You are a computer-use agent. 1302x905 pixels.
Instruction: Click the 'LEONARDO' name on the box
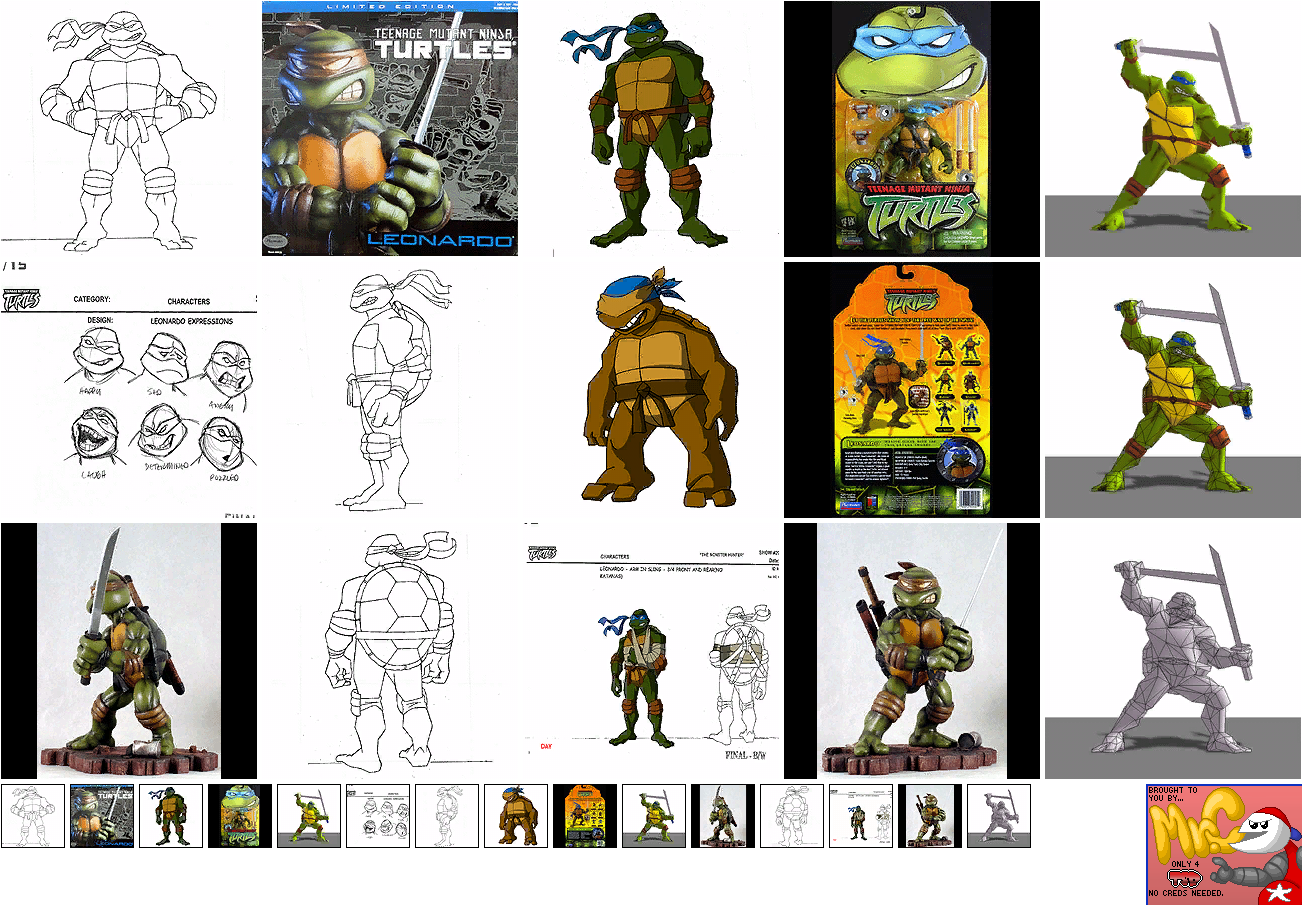click(x=441, y=240)
